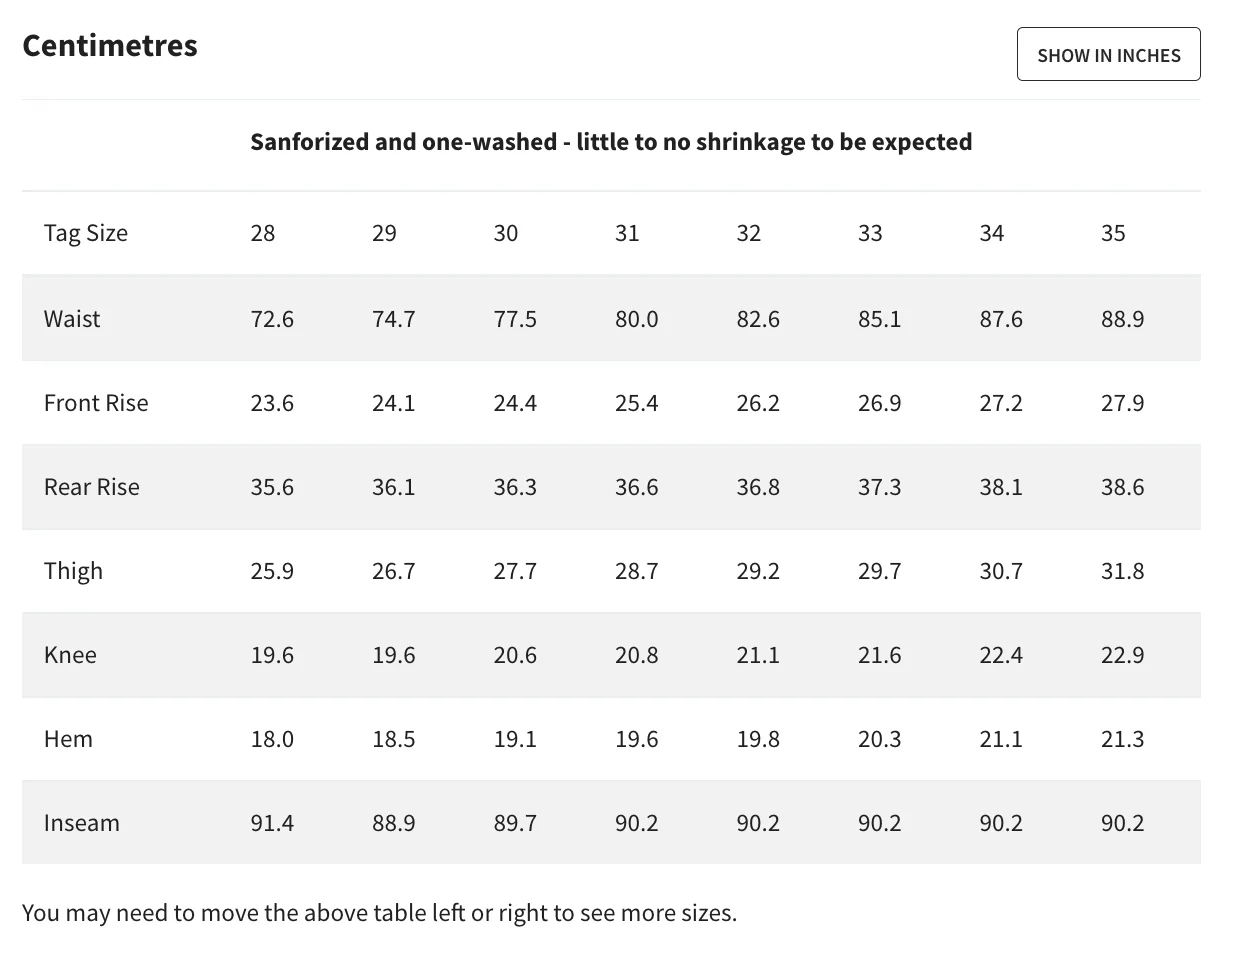Click tag size 32 column header
The image size is (1252, 968).
(x=749, y=233)
